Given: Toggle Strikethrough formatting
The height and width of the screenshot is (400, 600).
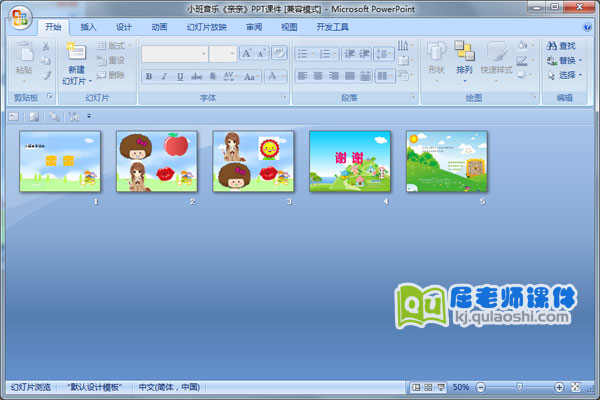Looking at the screenshot, I should (x=196, y=77).
